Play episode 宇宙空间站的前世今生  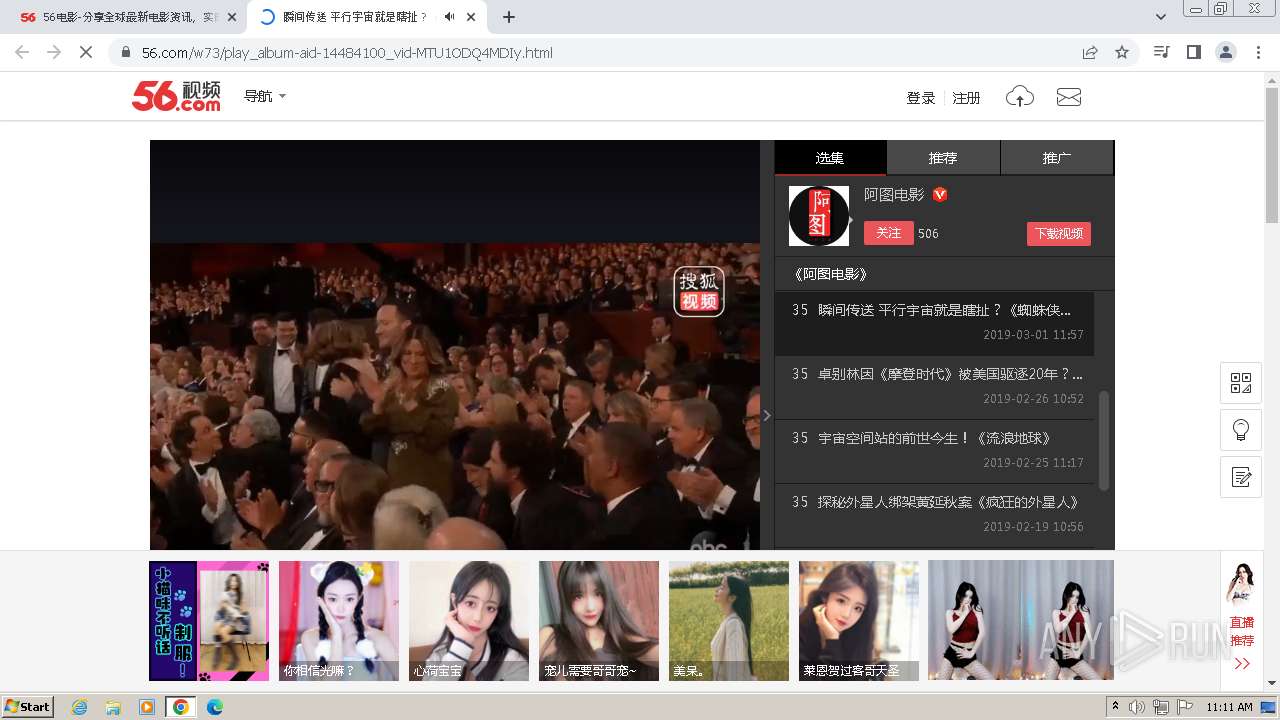coord(934,451)
